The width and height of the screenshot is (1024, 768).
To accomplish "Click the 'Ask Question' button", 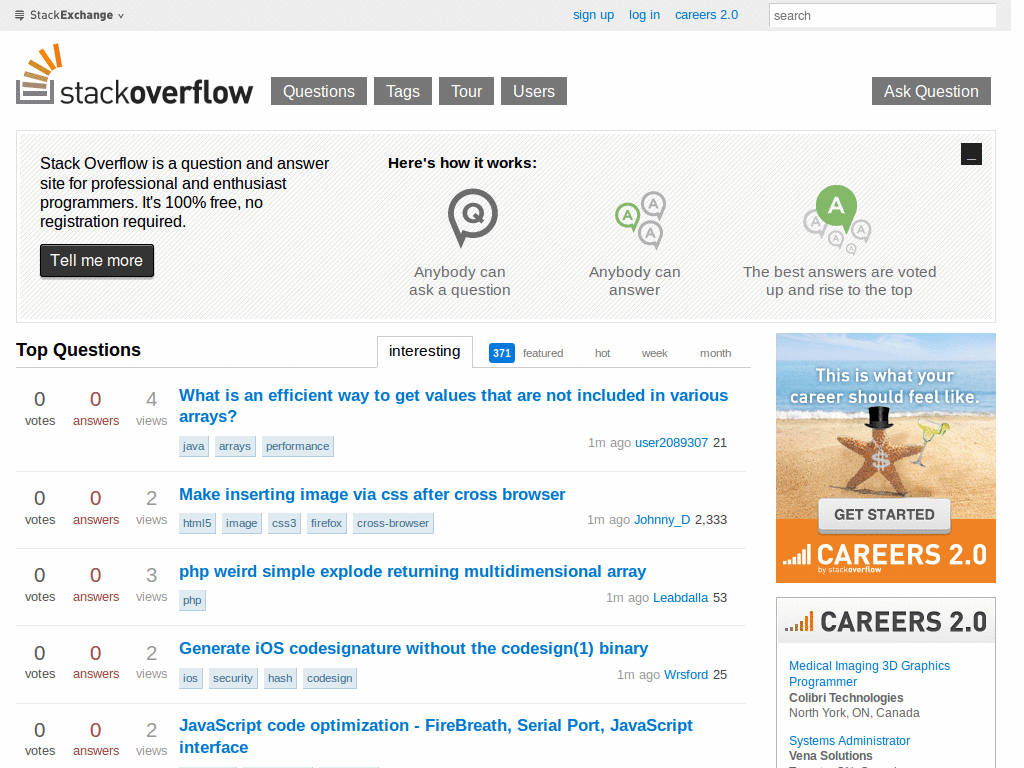I will [930, 91].
